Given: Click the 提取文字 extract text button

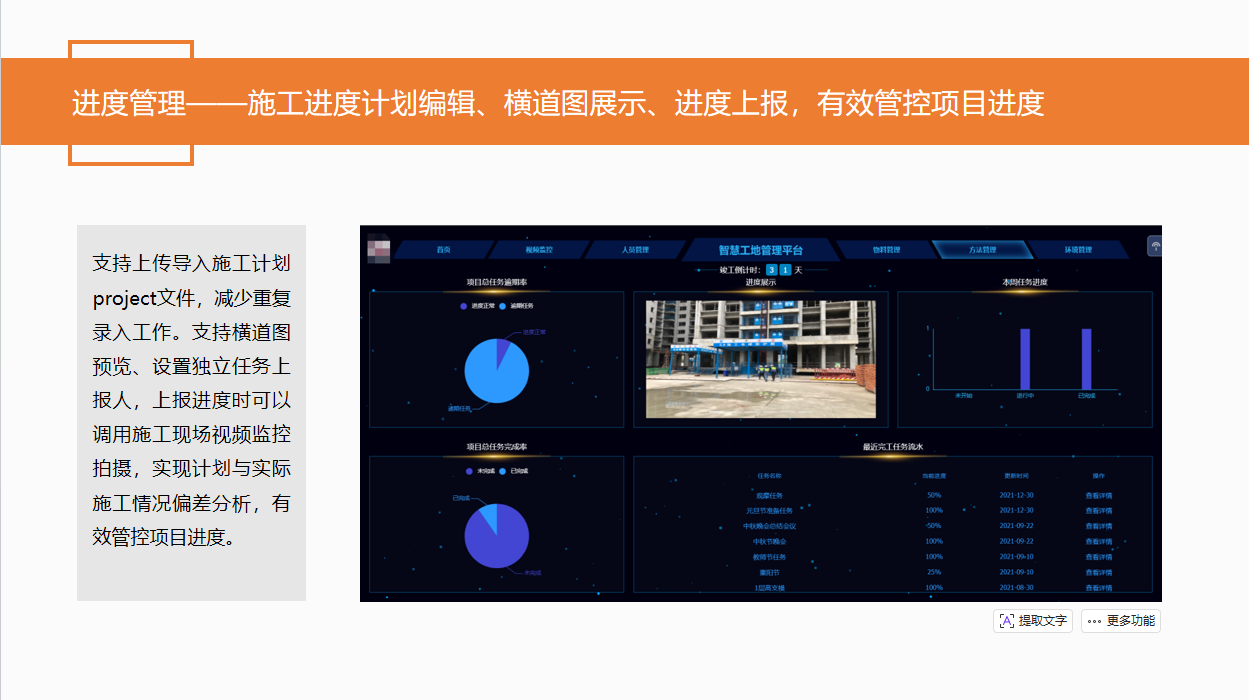Looking at the screenshot, I should pos(1033,621).
